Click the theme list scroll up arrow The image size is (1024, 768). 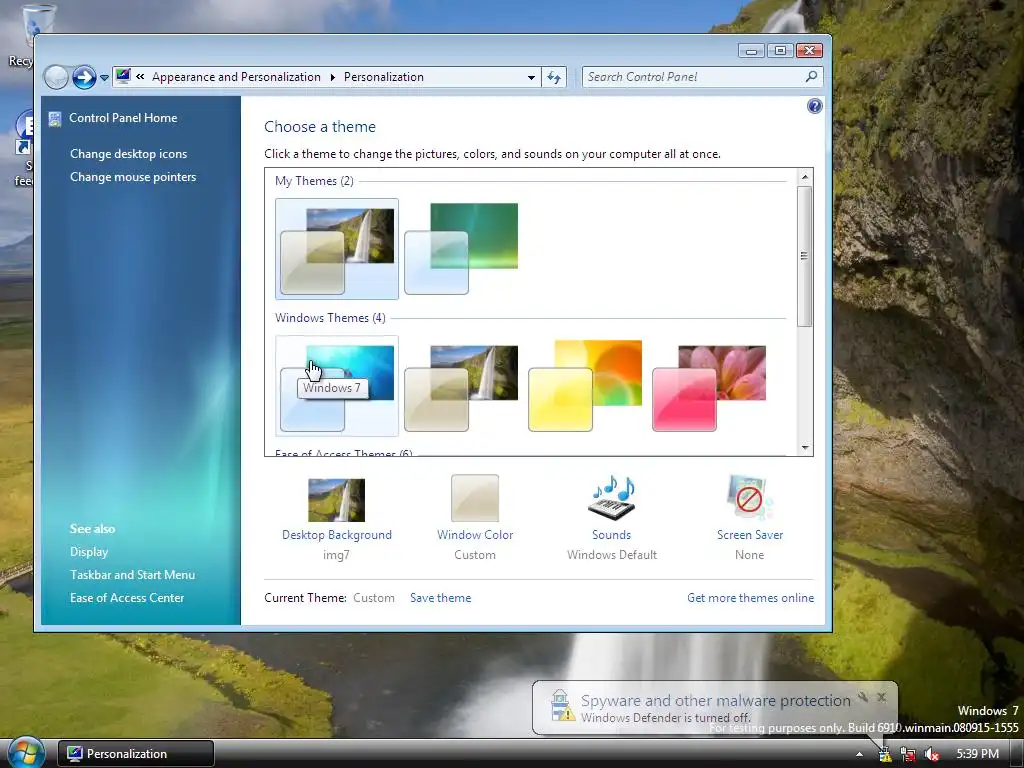tap(805, 177)
